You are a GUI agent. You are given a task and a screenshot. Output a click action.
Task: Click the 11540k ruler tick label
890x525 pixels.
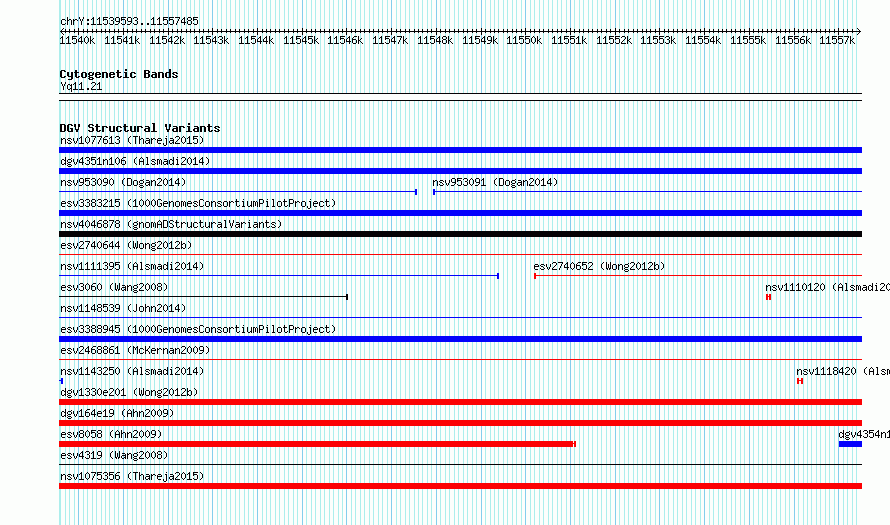click(x=77, y=40)
